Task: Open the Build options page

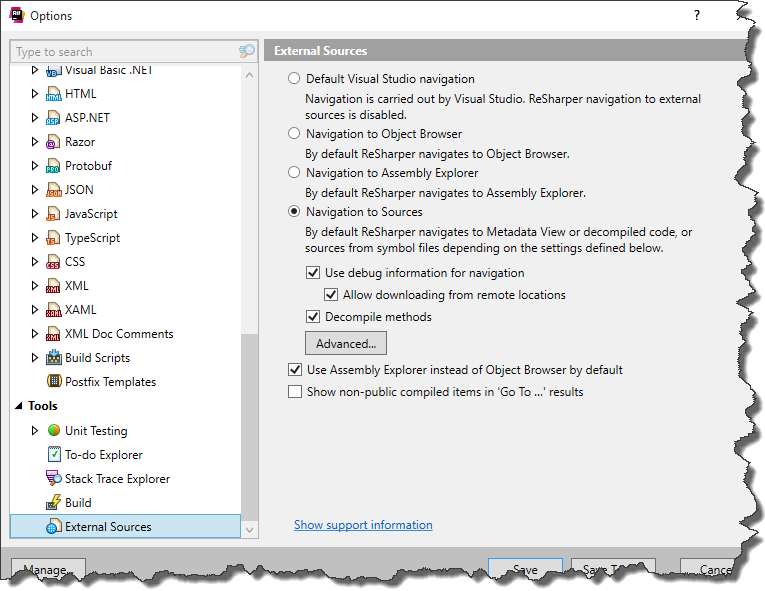Action: (x=78, y=503)
